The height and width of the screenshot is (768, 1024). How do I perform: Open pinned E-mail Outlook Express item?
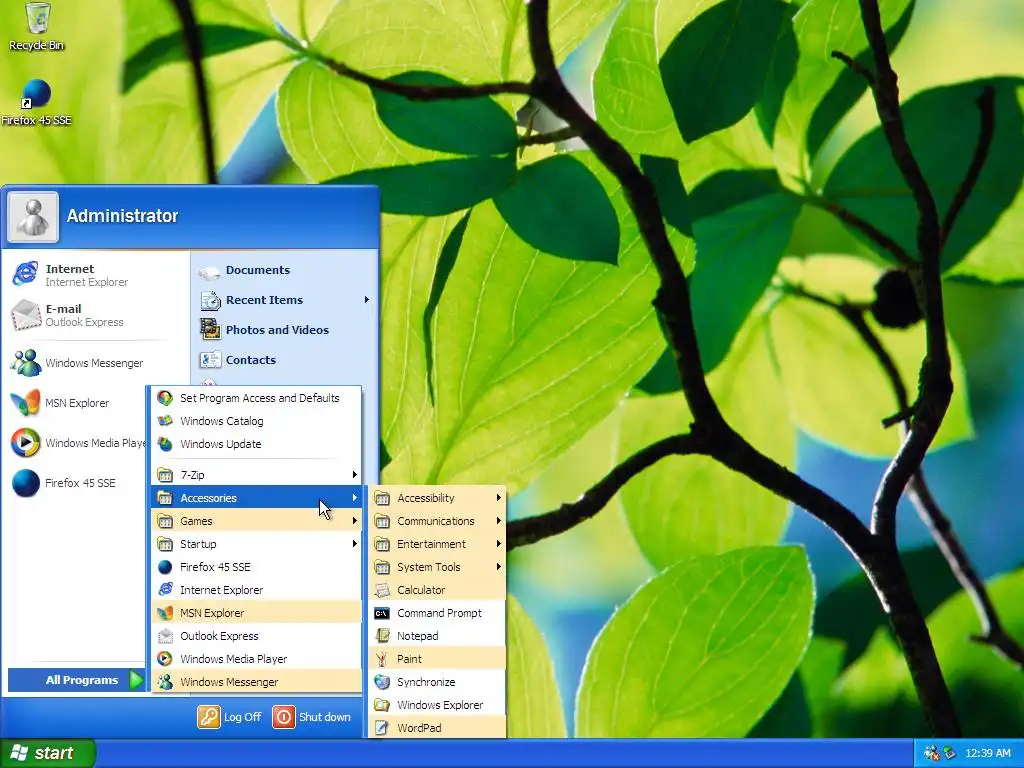pyautogui.click(x=95, y=315)
